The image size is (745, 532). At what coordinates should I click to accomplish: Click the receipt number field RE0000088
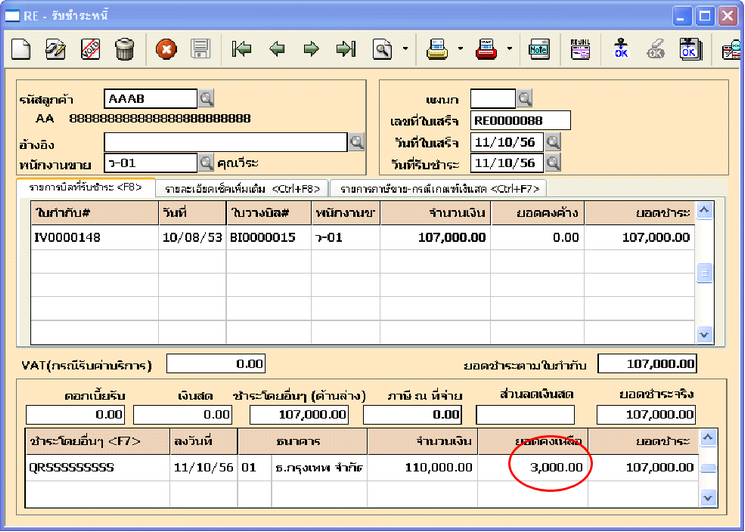click(520, 120)
